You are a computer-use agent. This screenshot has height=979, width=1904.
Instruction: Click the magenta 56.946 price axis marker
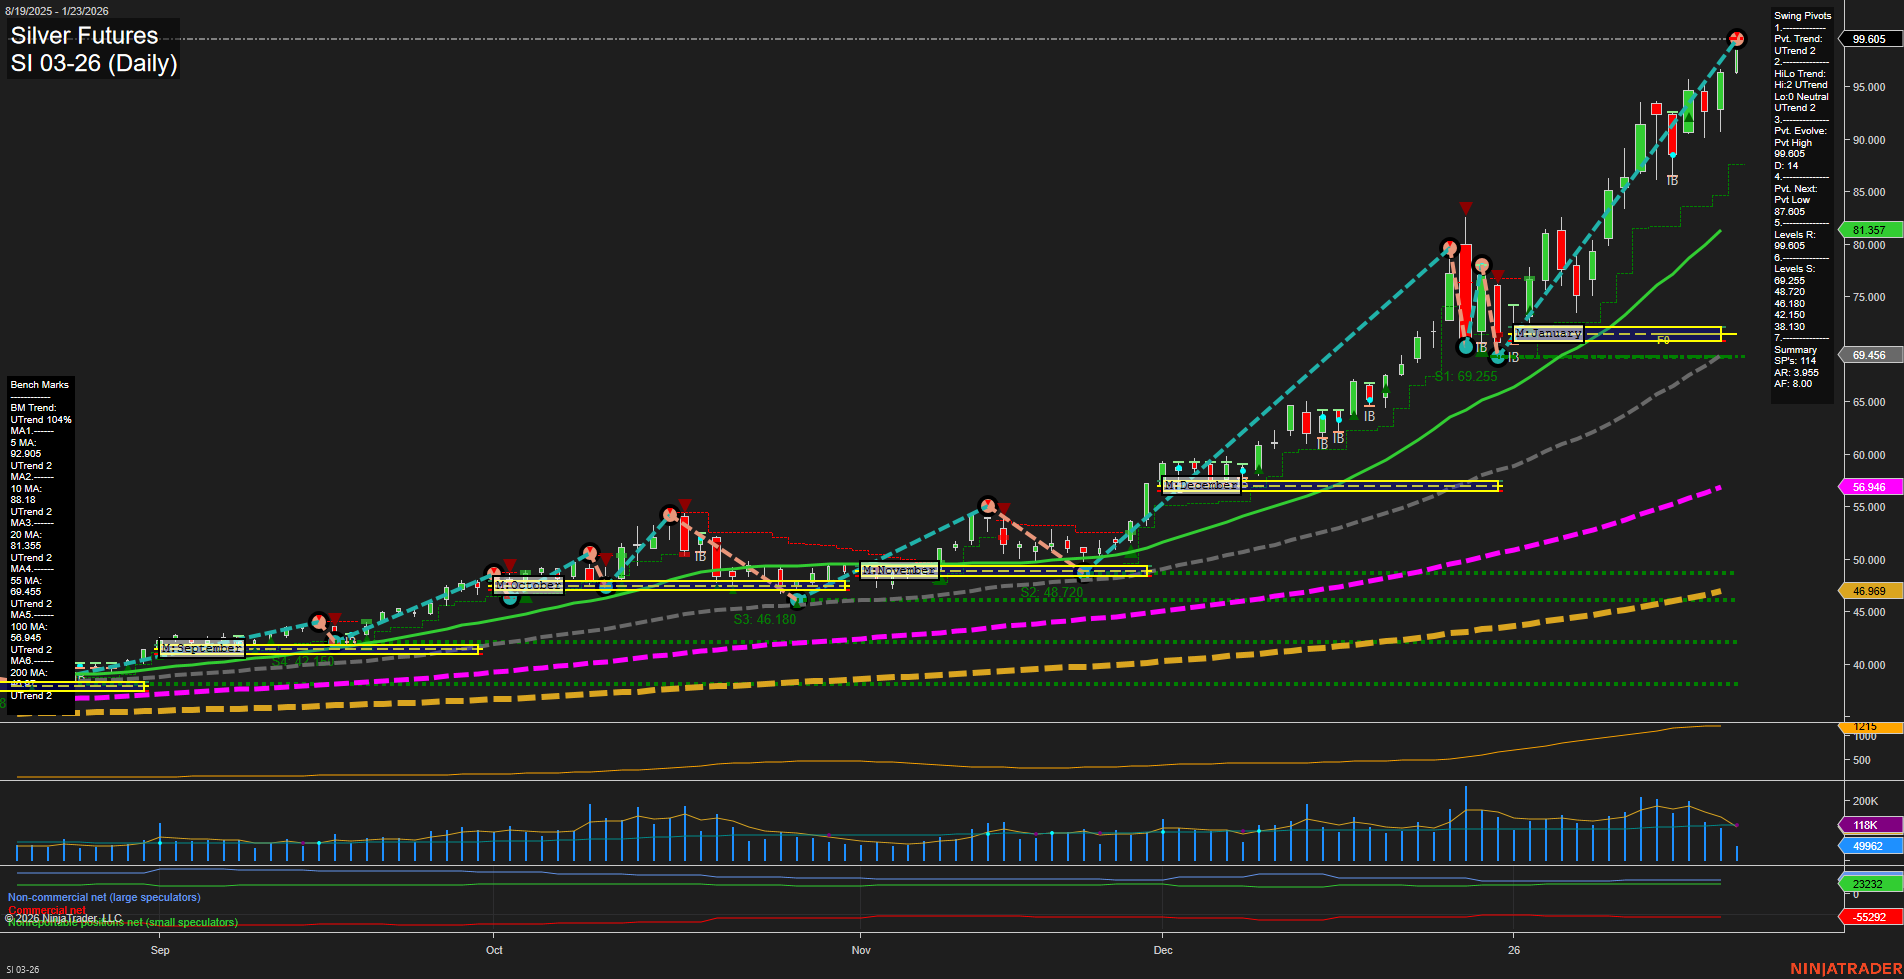click(x=1868, y=487)
